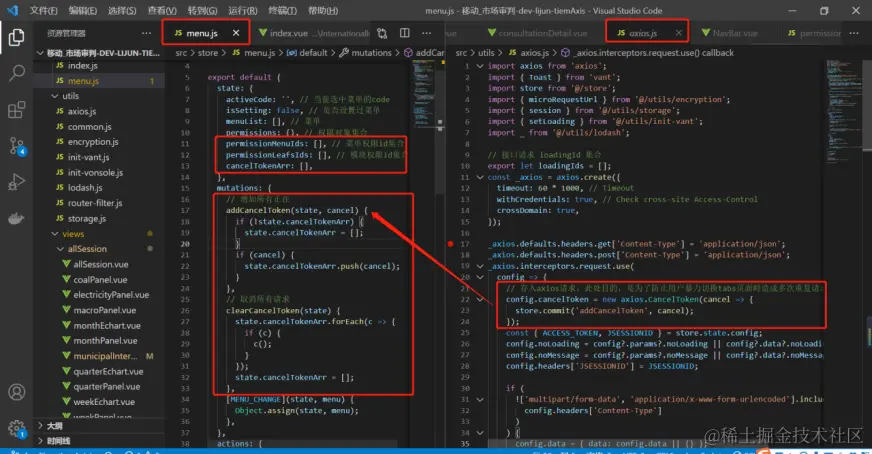Collapse the project root folder header
This screenshot has height=454, width=872.
[99, 53]
